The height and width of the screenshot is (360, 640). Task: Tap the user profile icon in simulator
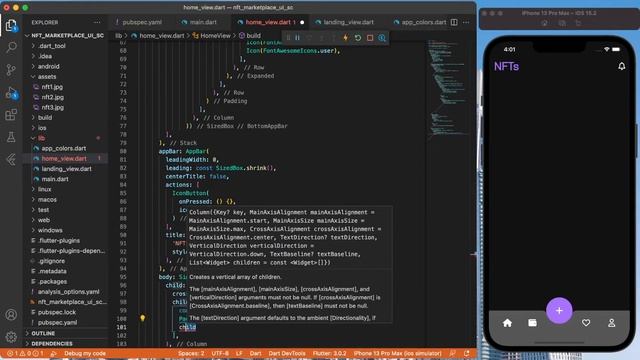tap(611, 323)
